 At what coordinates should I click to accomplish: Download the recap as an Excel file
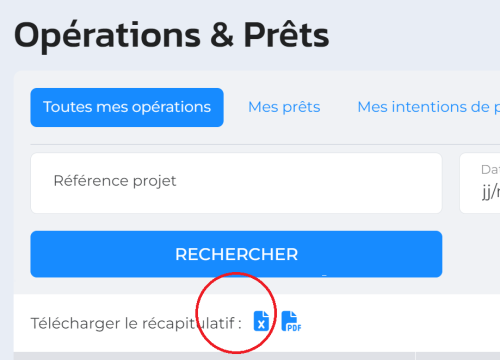tap(261, 321)
